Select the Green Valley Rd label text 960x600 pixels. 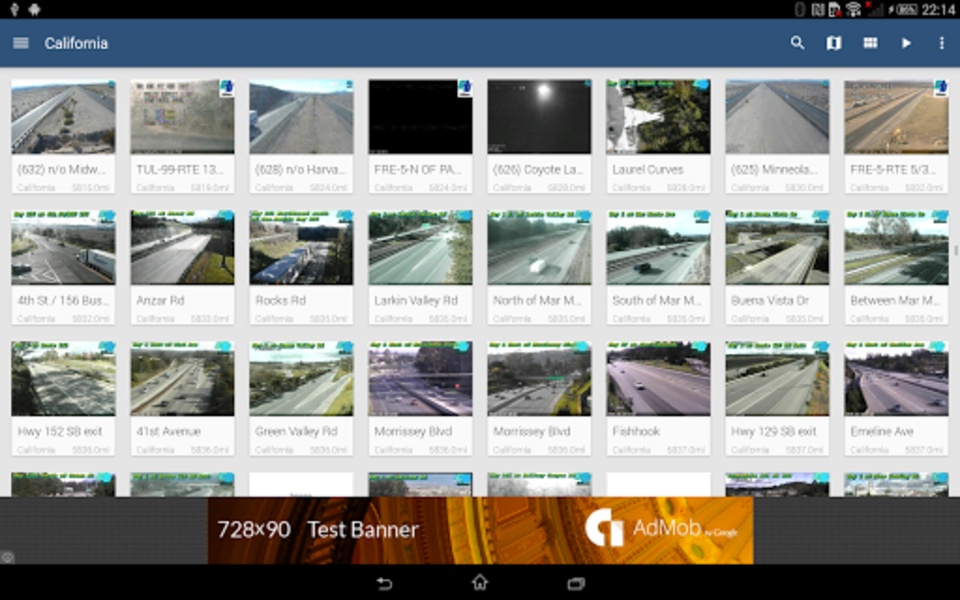click(x=296, y=432)
